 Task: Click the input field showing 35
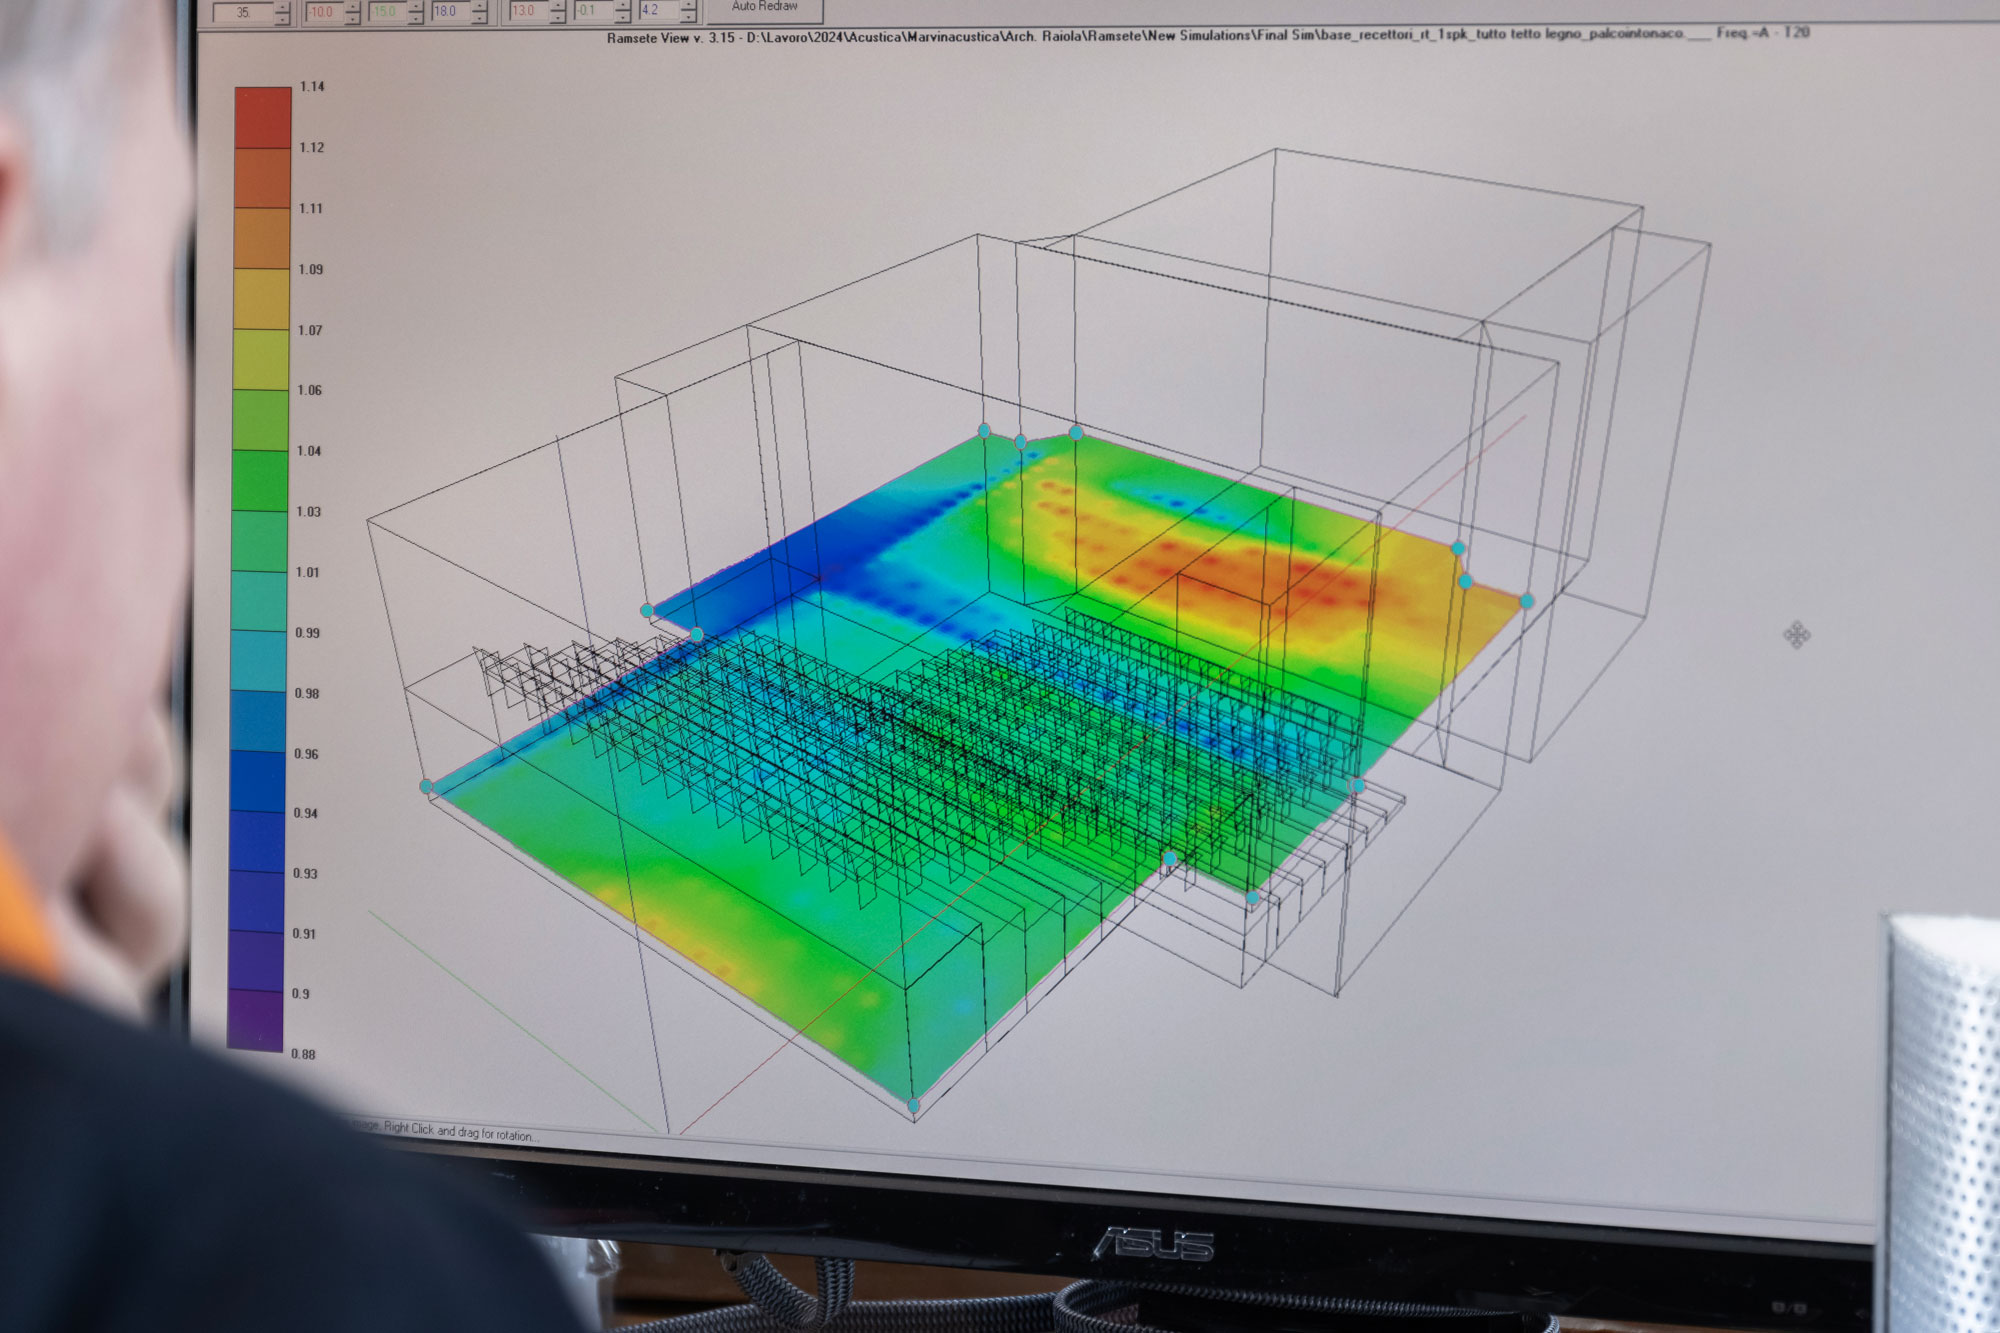click(243, 13)
